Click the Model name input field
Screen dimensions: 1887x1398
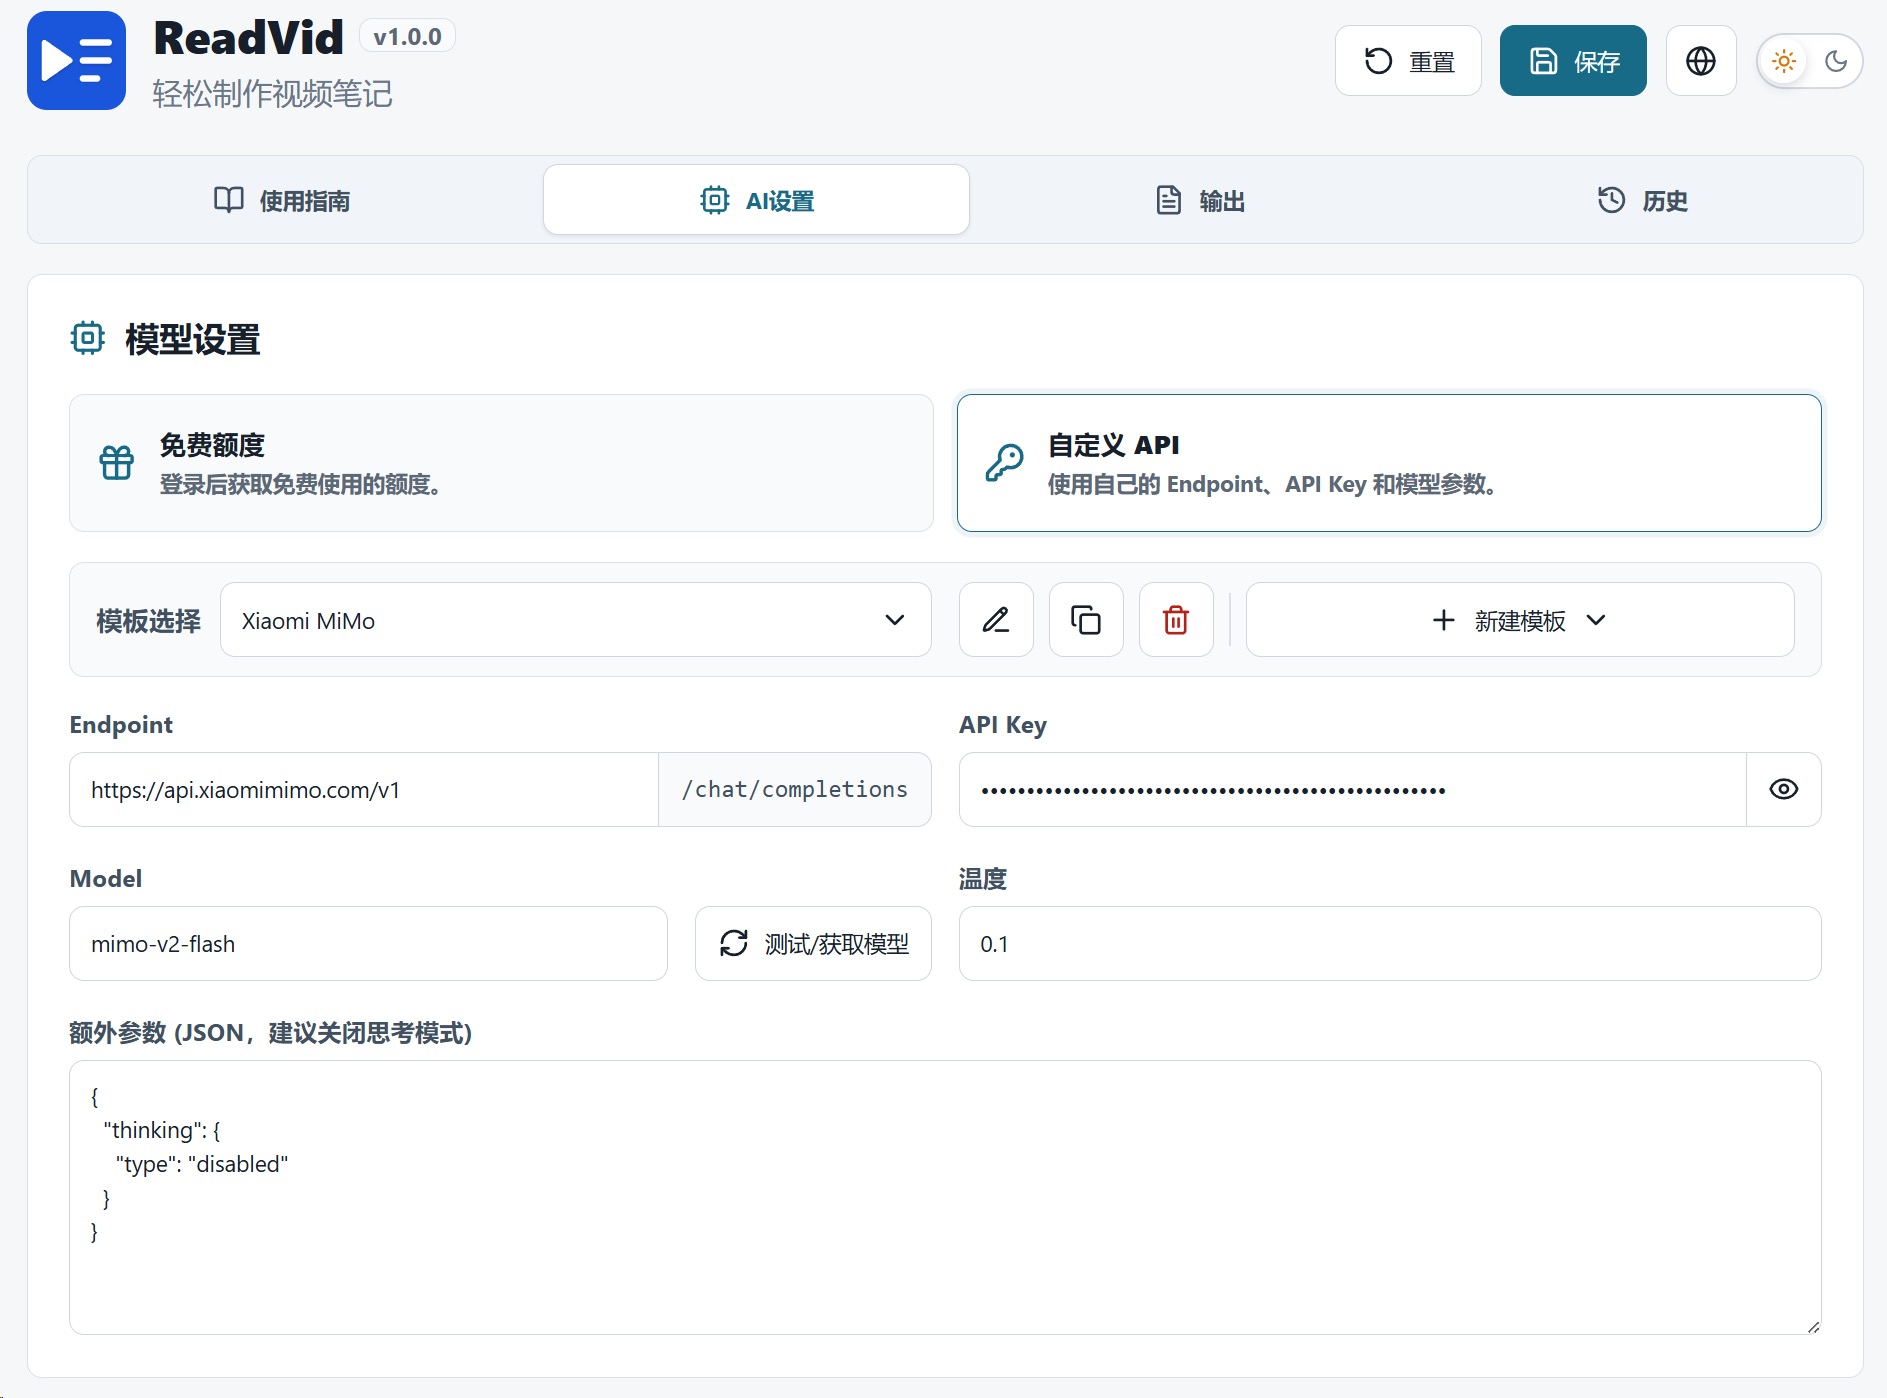368,944
